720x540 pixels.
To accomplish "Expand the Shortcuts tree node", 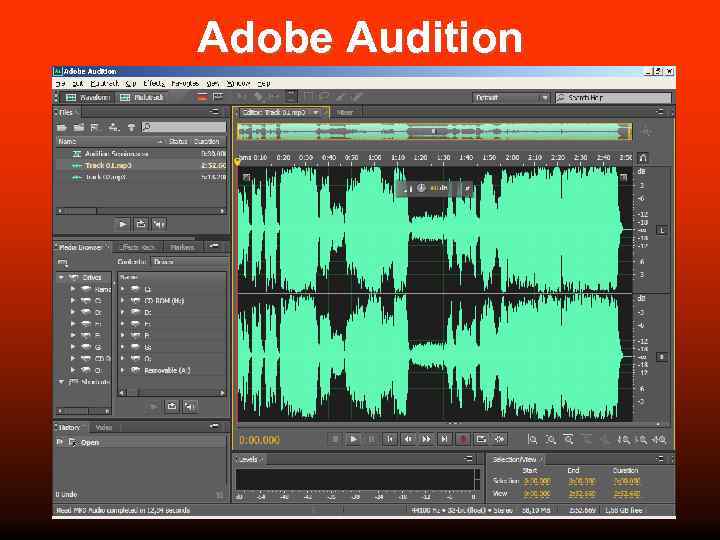I will coord(61,382).
